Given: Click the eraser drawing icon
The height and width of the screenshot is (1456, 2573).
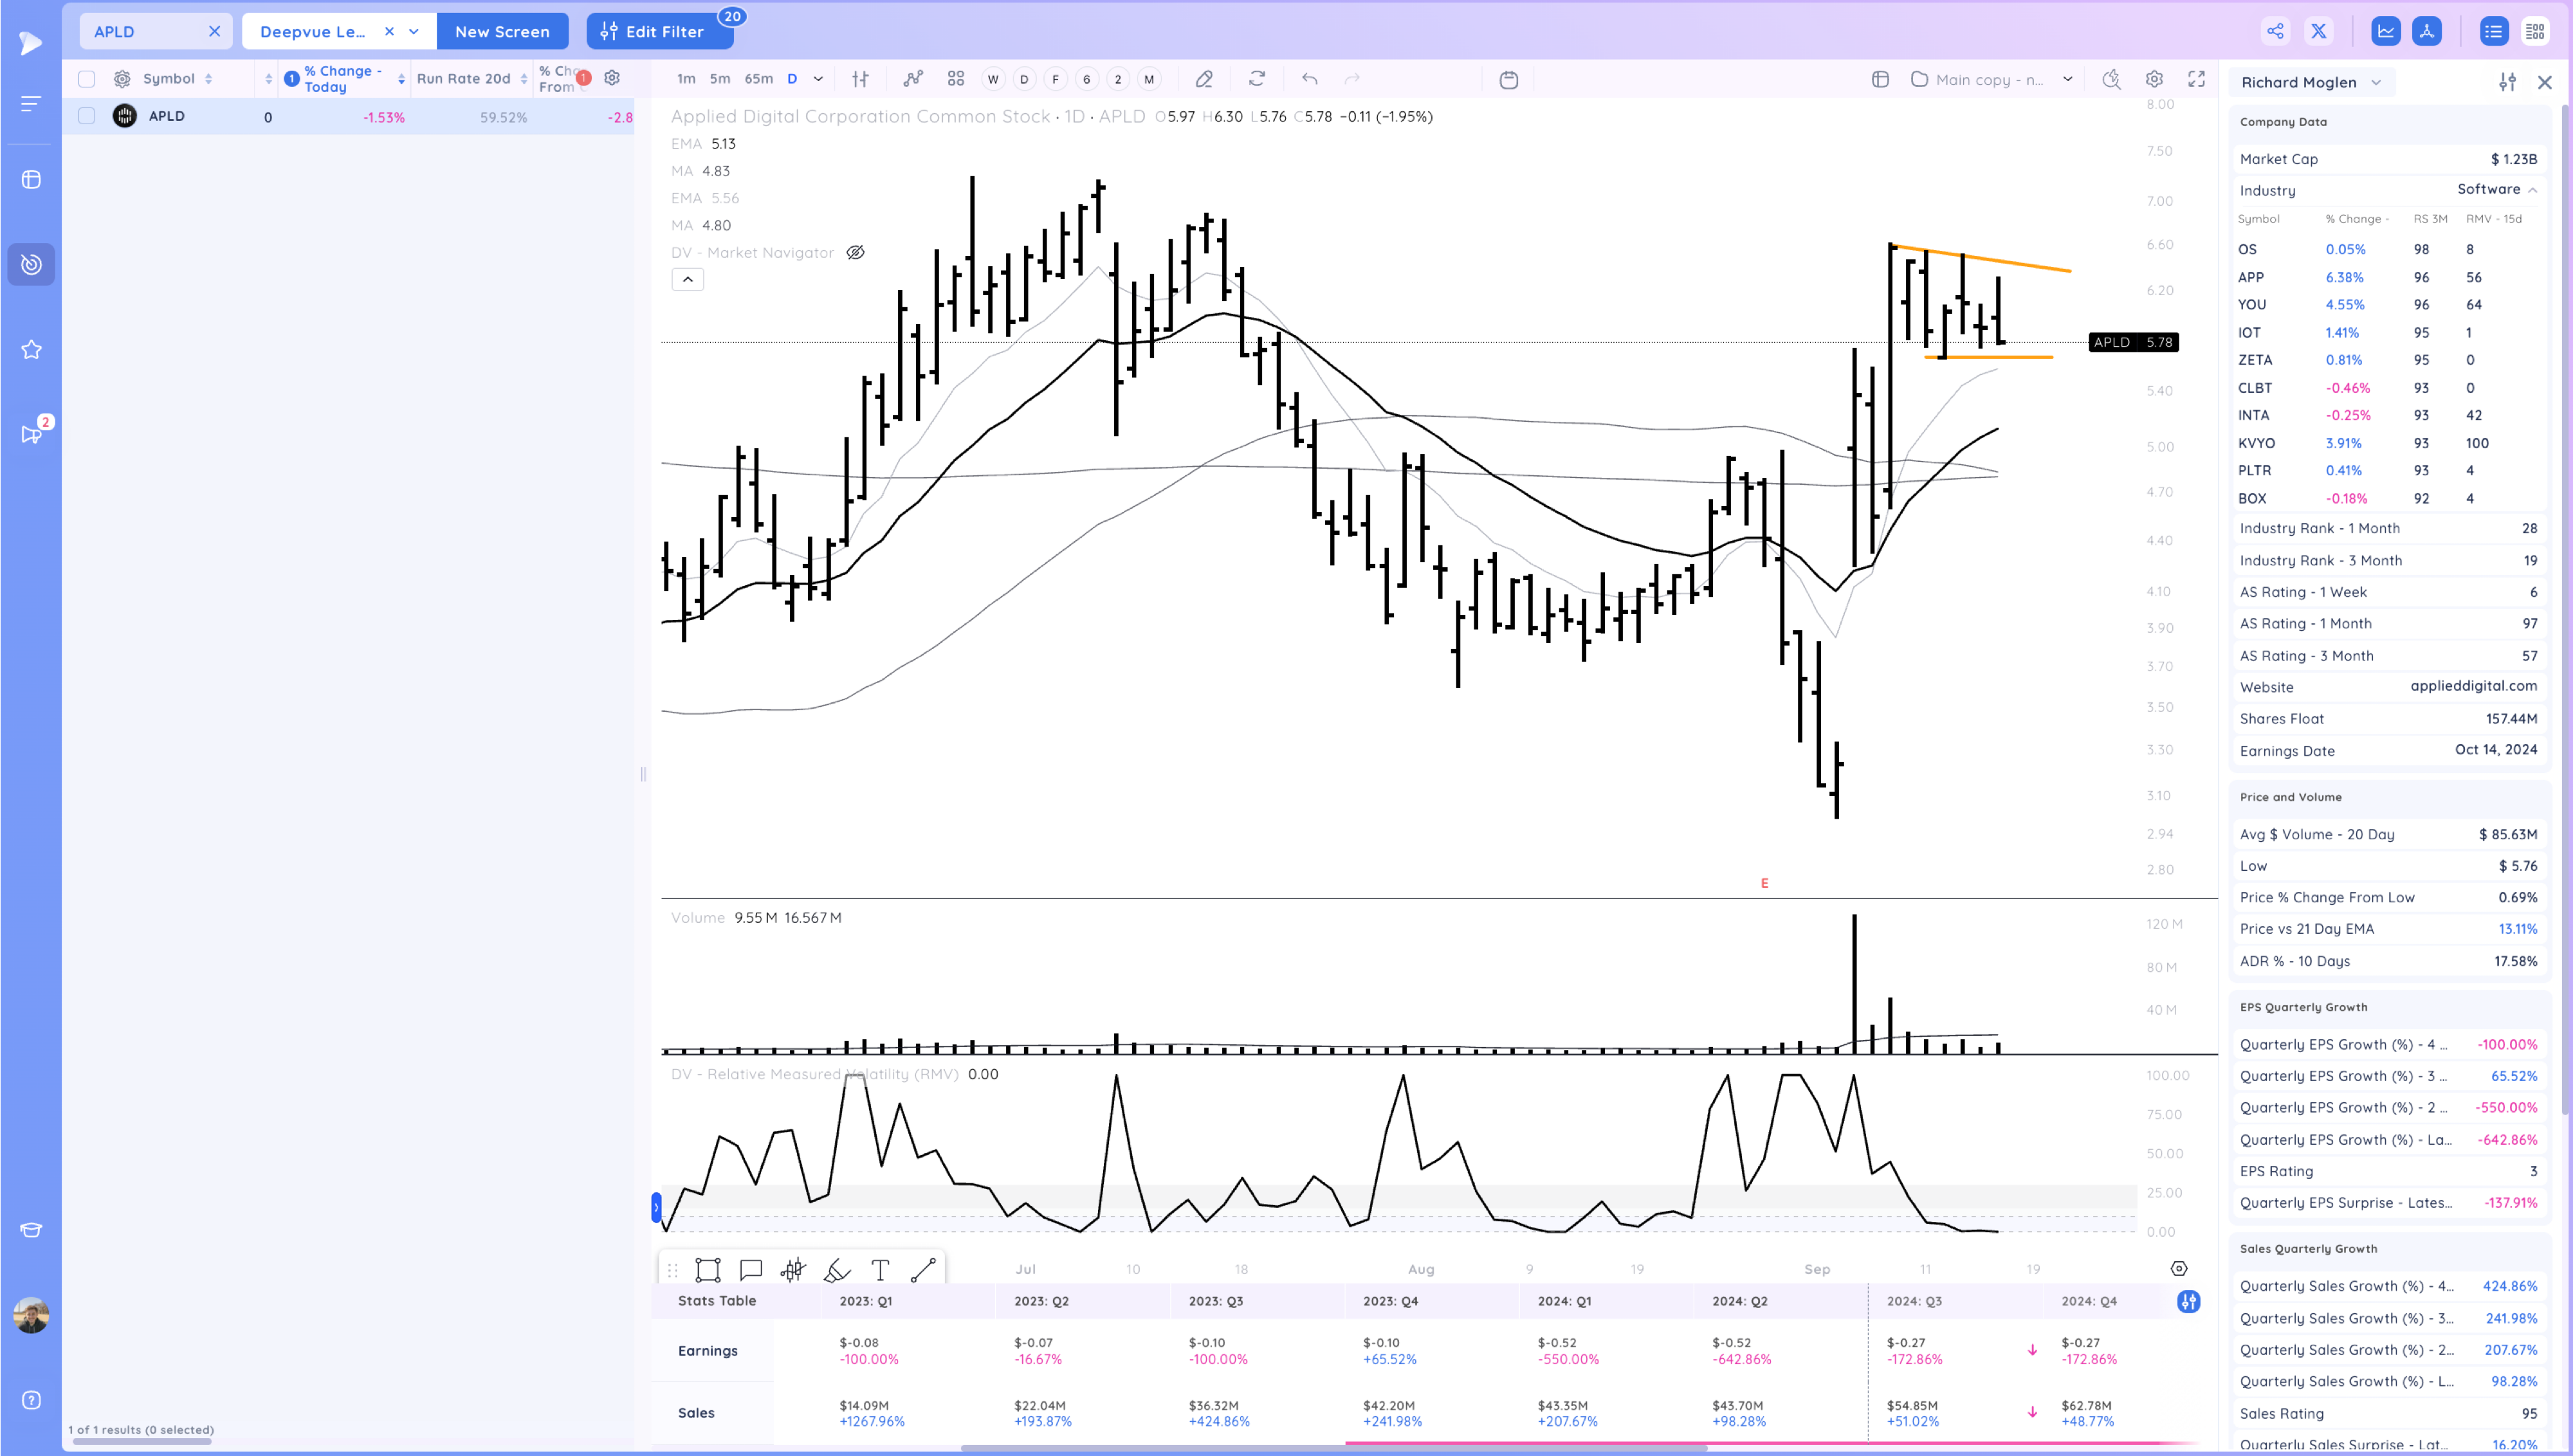Looking at the screenshot, I should click(x=1204, y=79).
